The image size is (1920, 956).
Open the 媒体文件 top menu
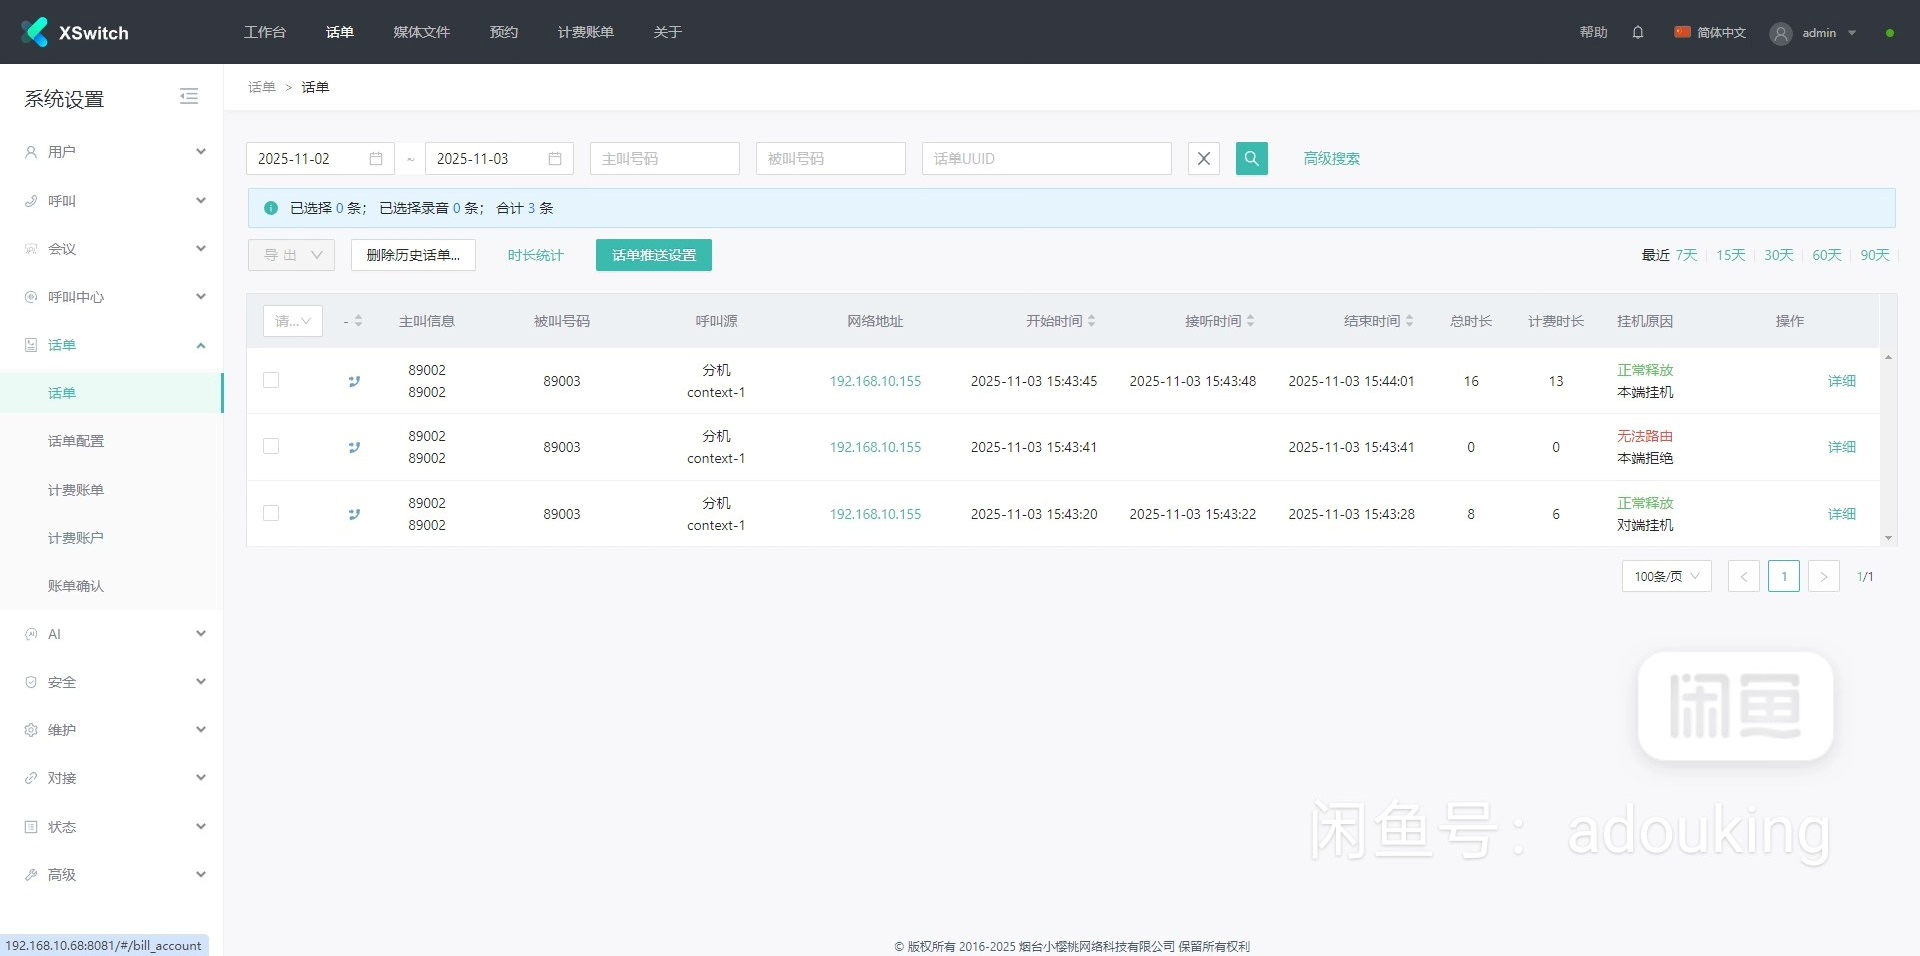point(421,32)
